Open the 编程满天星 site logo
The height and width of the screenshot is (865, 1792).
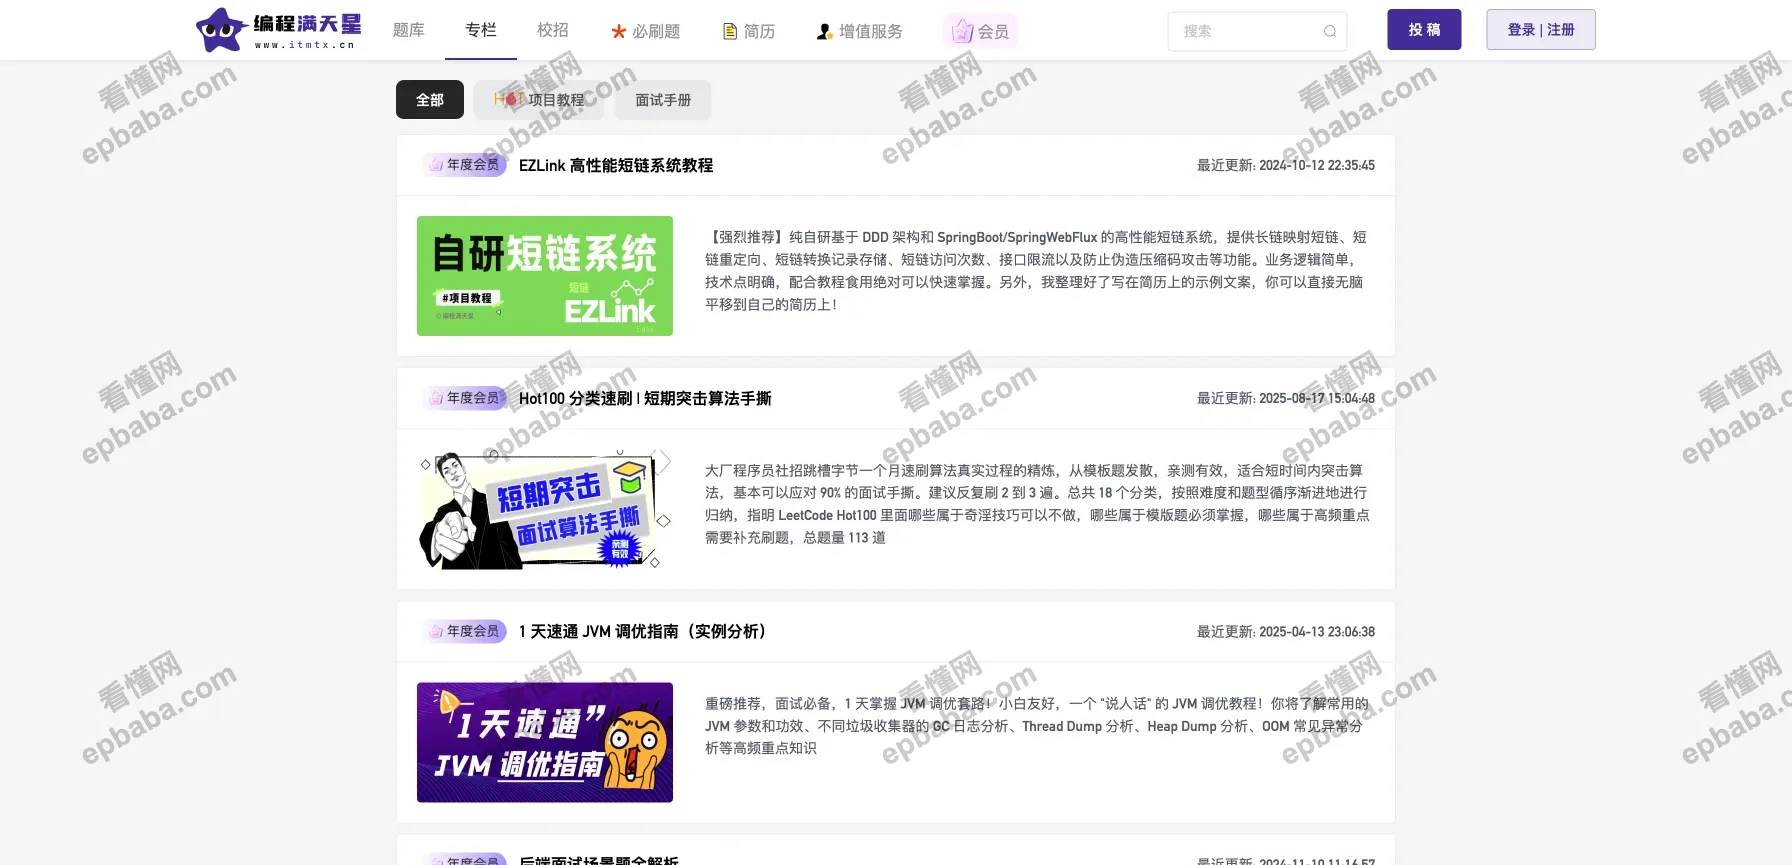278,30
